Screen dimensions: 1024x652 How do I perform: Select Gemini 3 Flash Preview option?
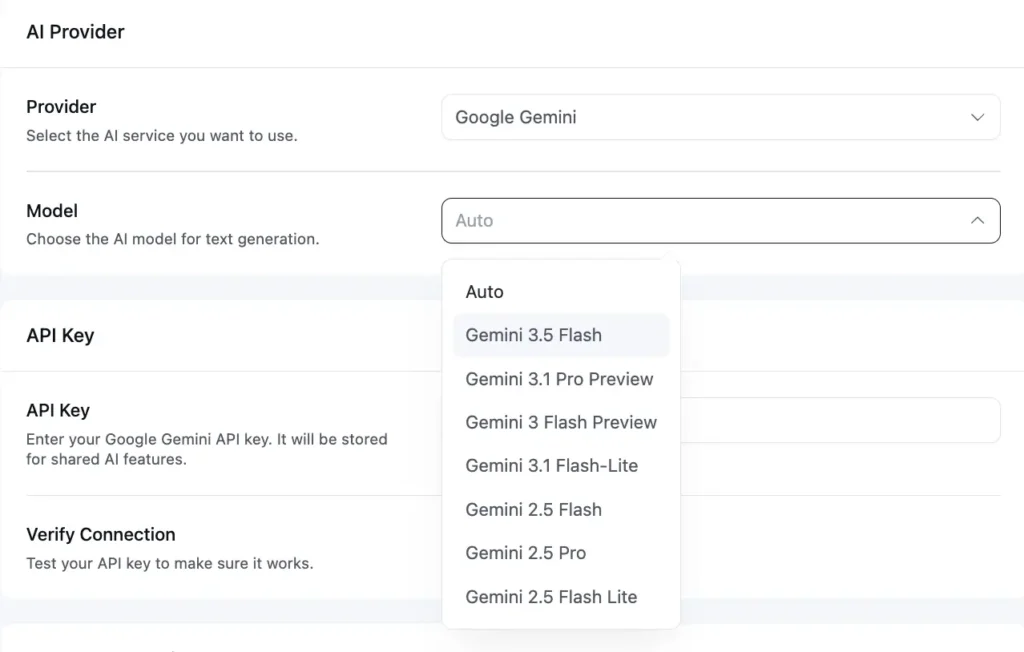[x=561, y=423]
